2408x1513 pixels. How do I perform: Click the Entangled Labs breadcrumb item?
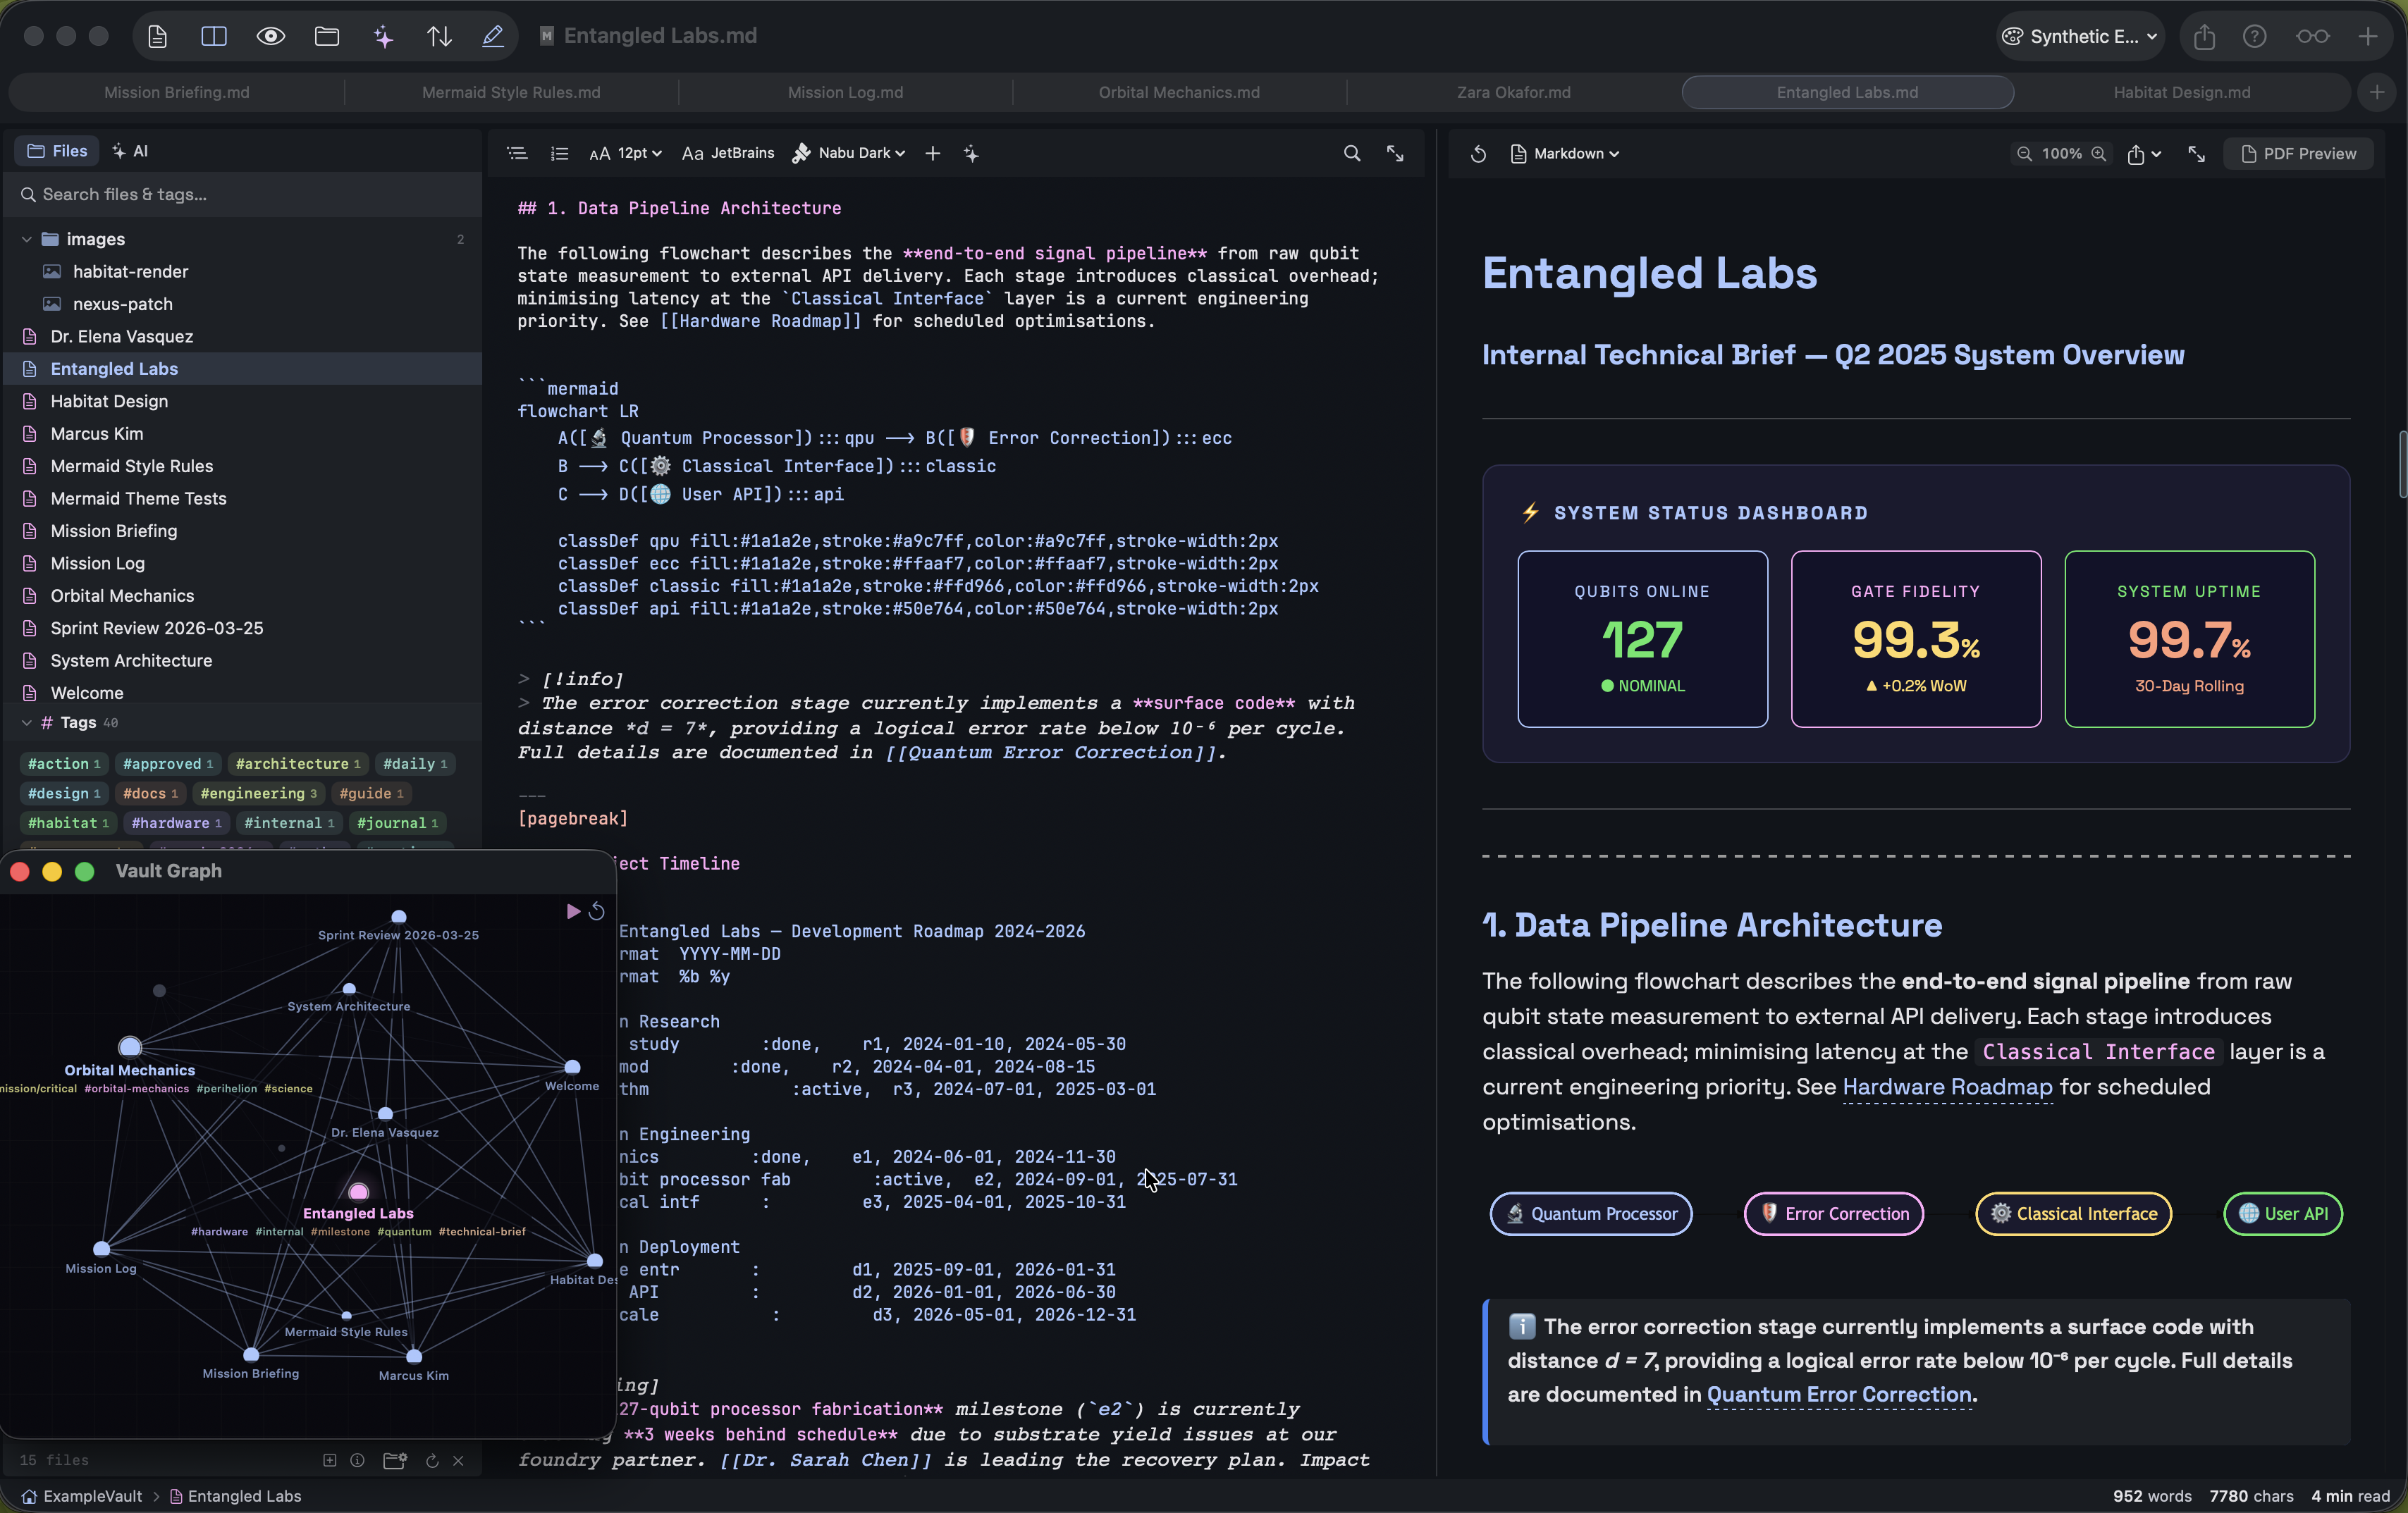pos(235,1496)
